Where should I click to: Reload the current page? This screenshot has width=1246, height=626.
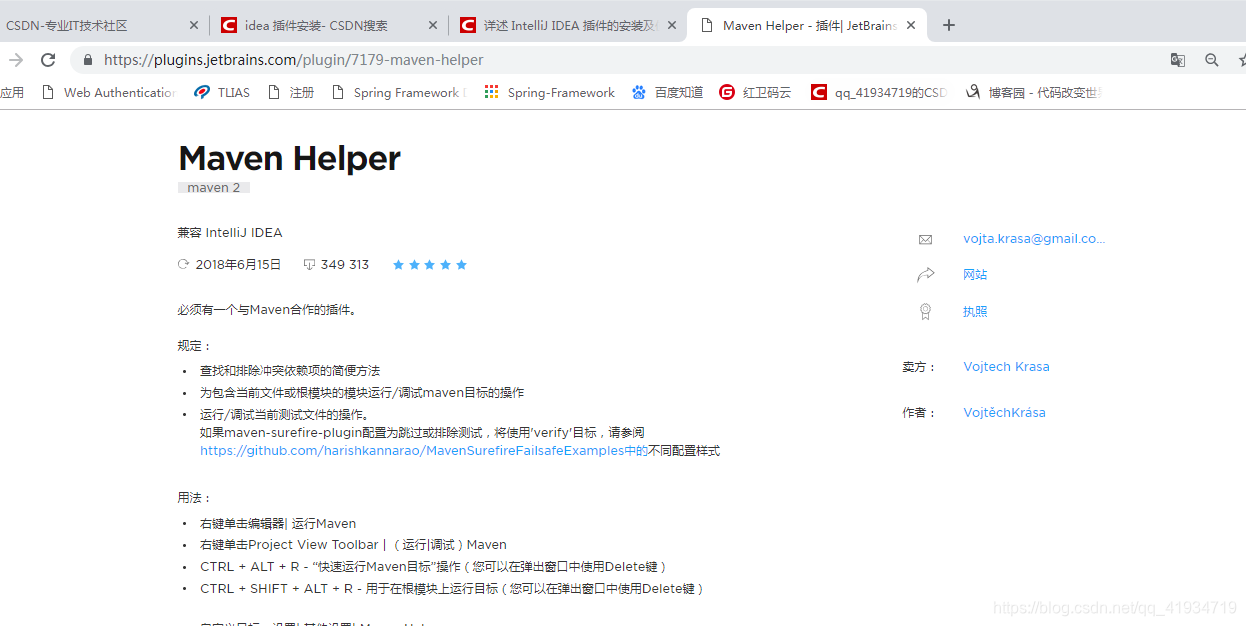click(x=48, y=60)
